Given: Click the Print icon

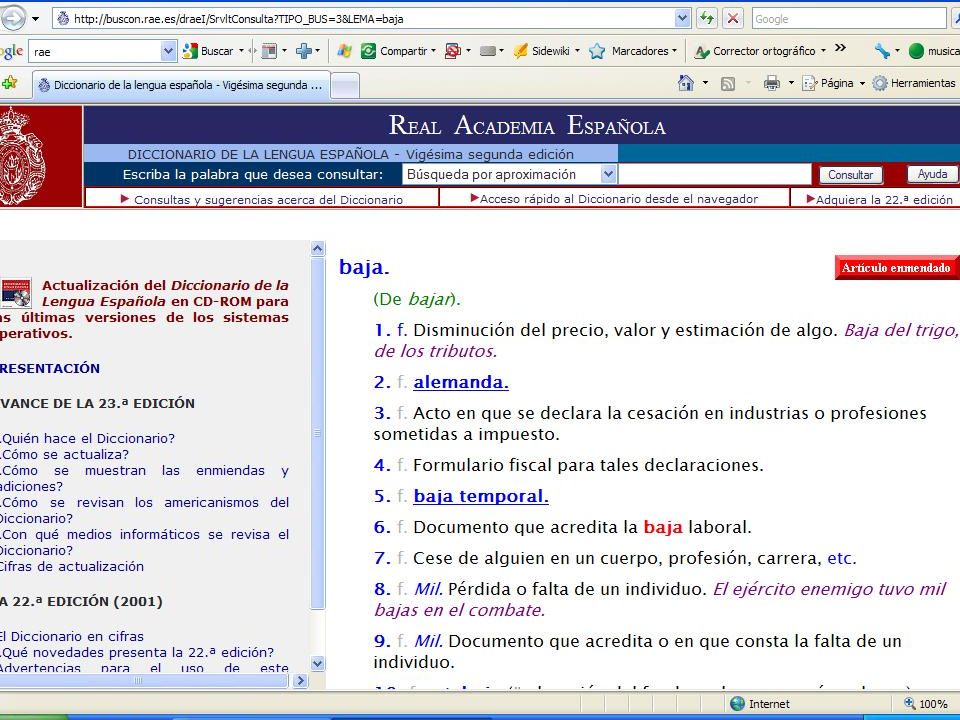Looking at the screenshot, I should click(771, 83).
